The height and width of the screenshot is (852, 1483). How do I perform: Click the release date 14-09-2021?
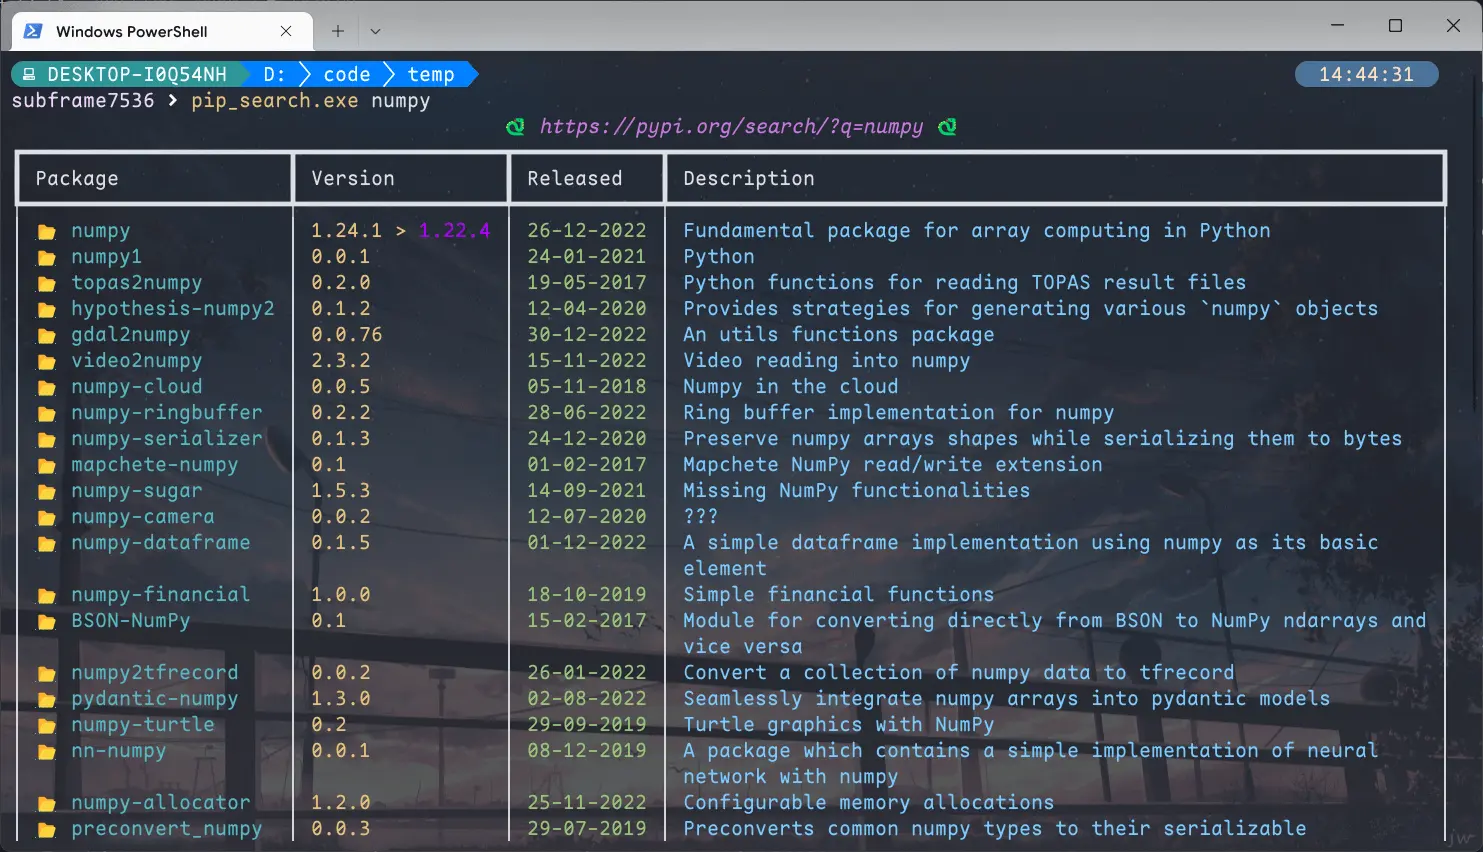coord(587,491)
